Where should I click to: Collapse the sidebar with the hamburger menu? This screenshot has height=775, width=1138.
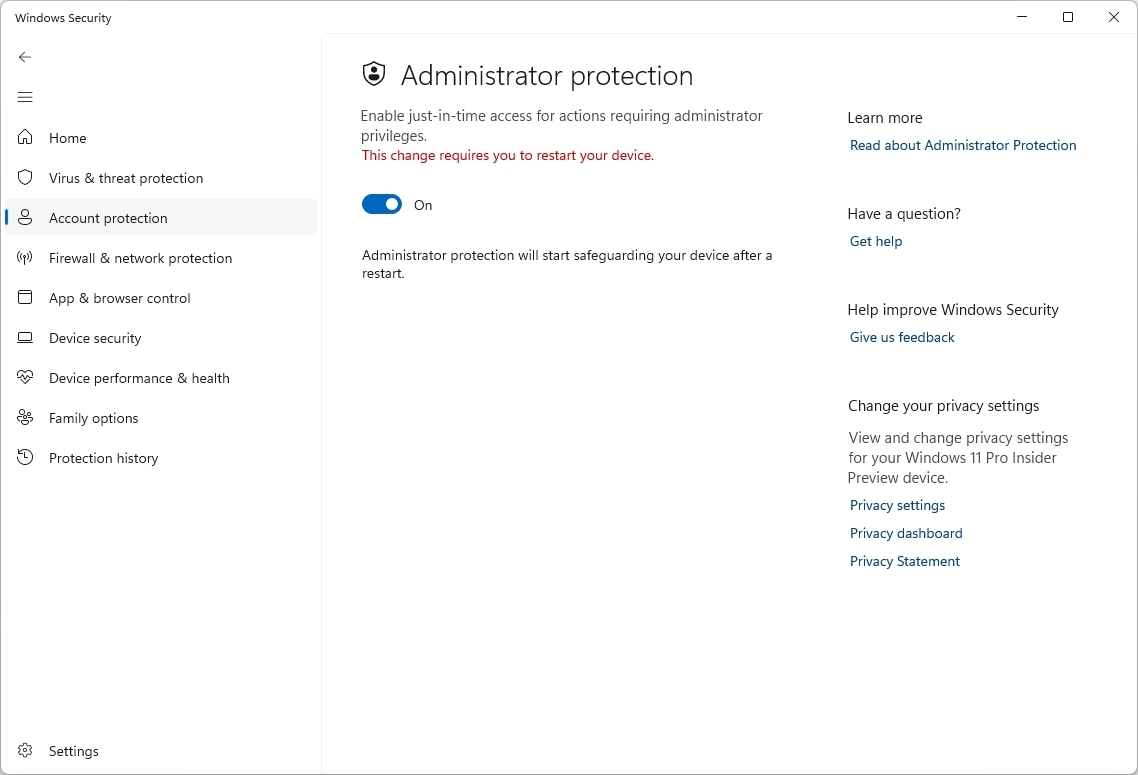25,97
